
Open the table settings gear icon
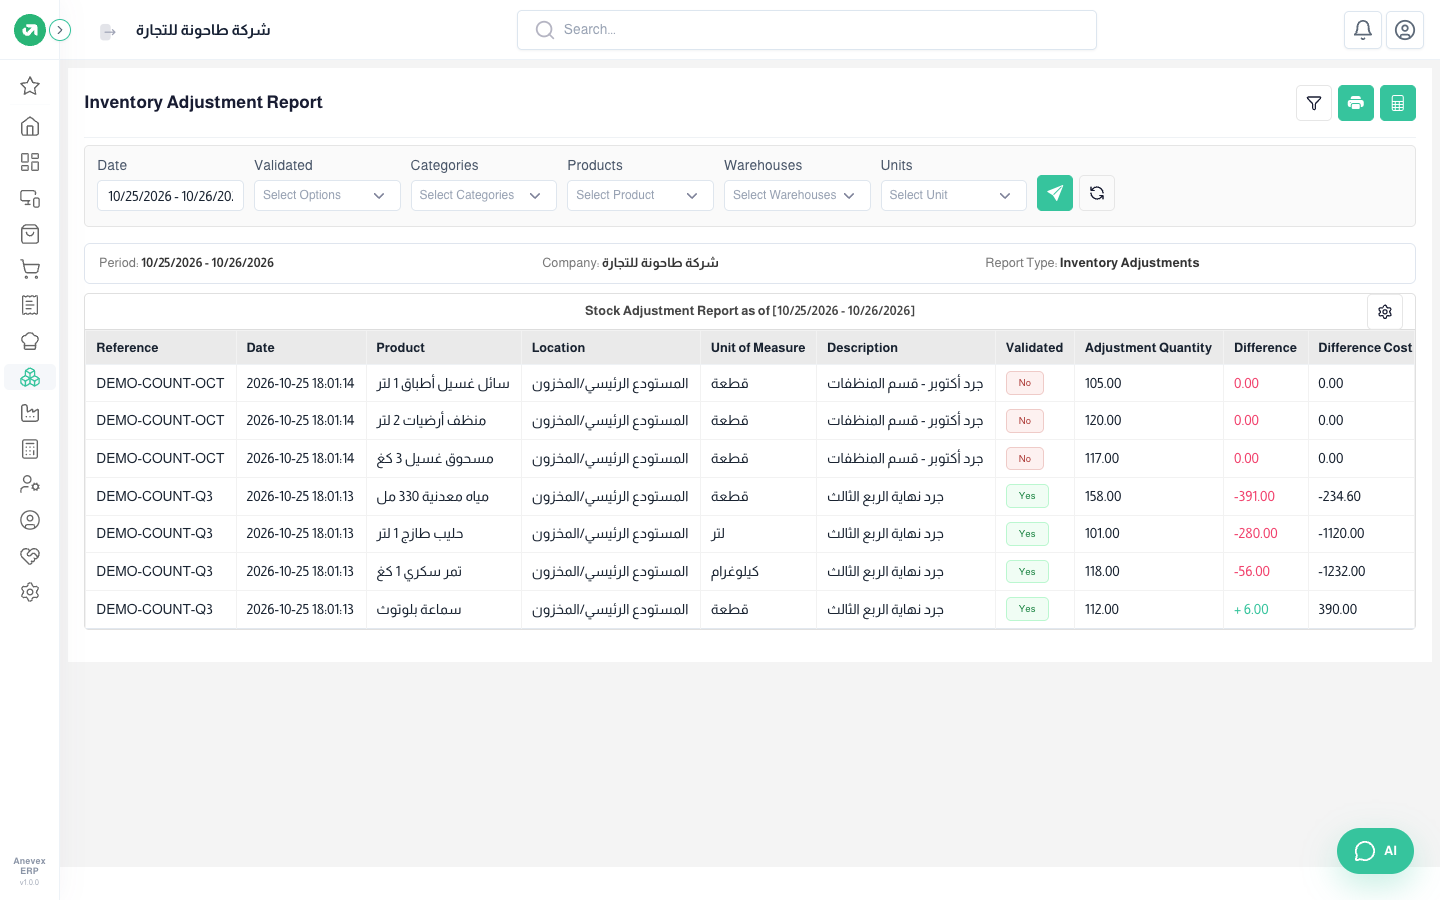tap(1385, 312)
